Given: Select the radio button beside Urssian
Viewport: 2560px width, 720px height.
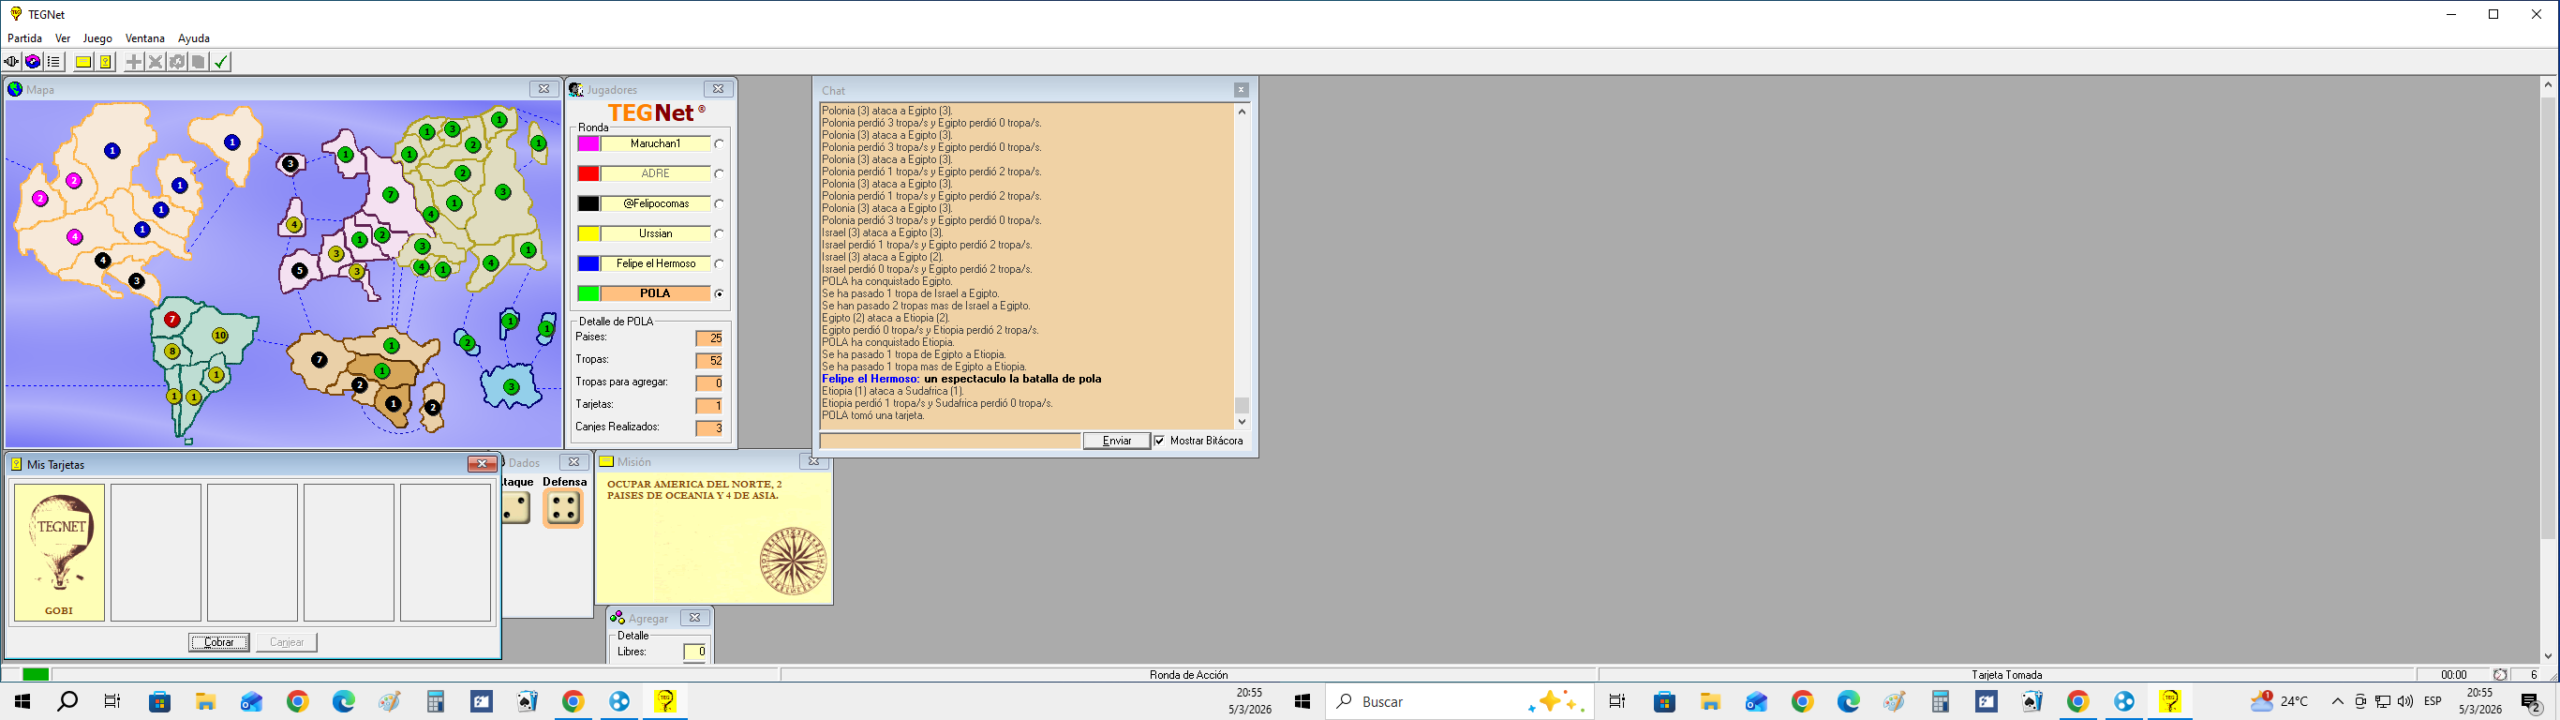Looking at the screenshot, I should coord(719,234).
